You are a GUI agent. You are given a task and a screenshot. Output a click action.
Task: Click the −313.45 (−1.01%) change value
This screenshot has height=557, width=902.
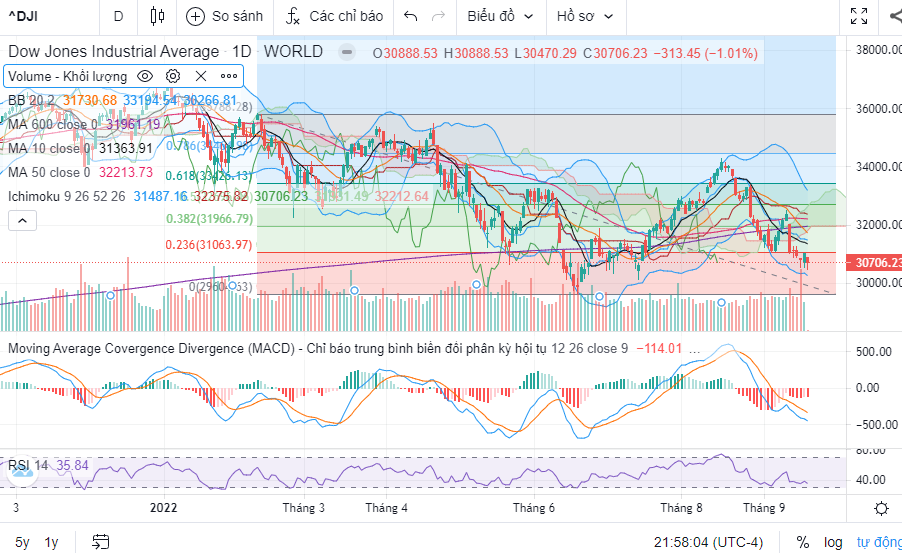(705, 54)
